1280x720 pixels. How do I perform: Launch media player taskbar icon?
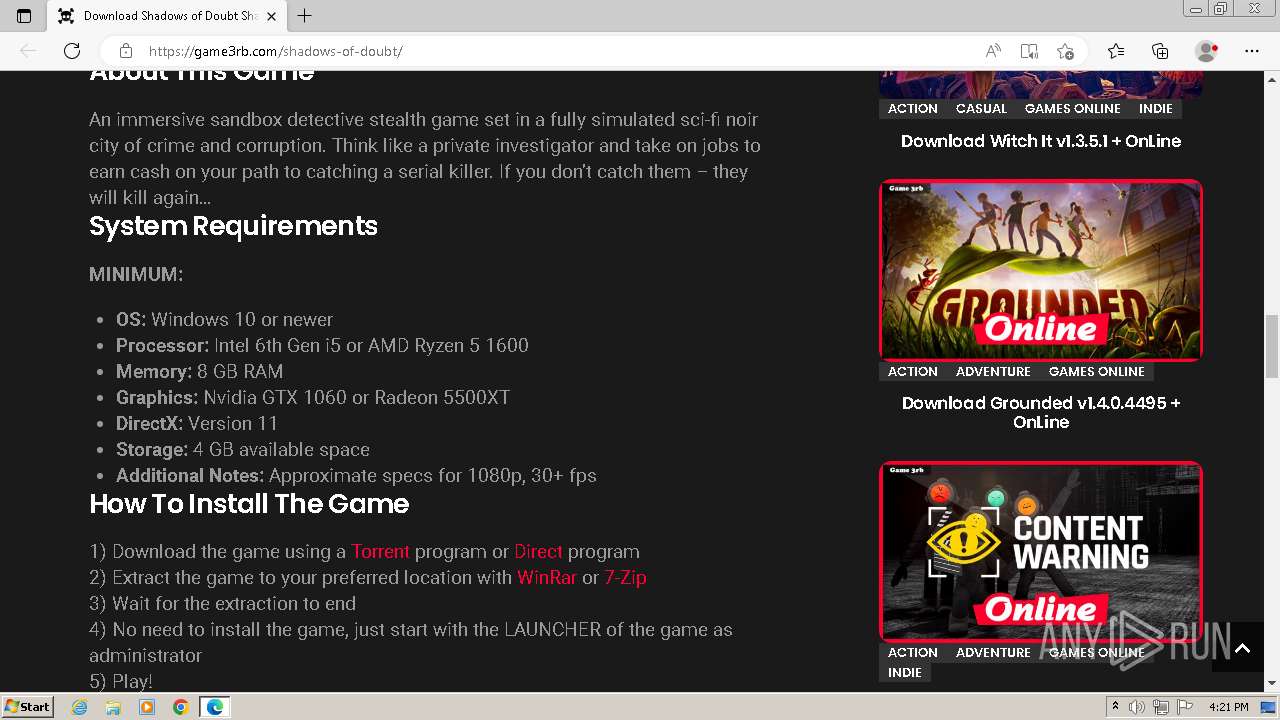click(x=147, y=707)
